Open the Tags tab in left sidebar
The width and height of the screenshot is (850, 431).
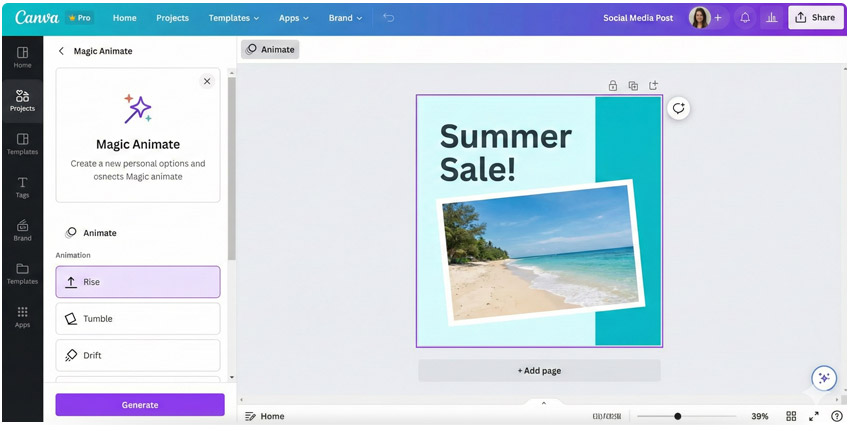[22, 187]
